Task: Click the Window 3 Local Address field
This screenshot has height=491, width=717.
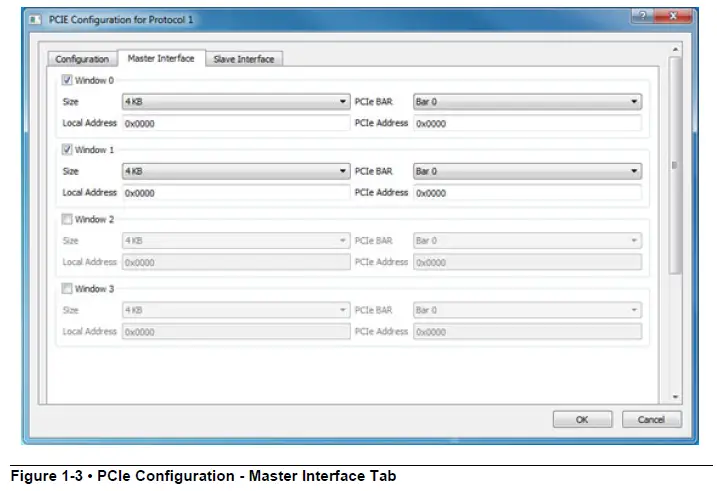Action: [x=236, y=332]
